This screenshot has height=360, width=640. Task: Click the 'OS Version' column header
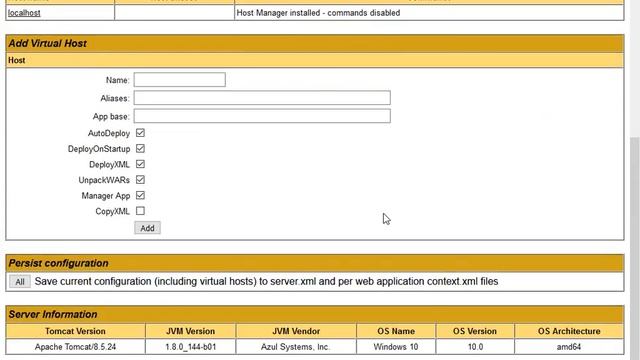pyautogui.click(x=475, y=331)
